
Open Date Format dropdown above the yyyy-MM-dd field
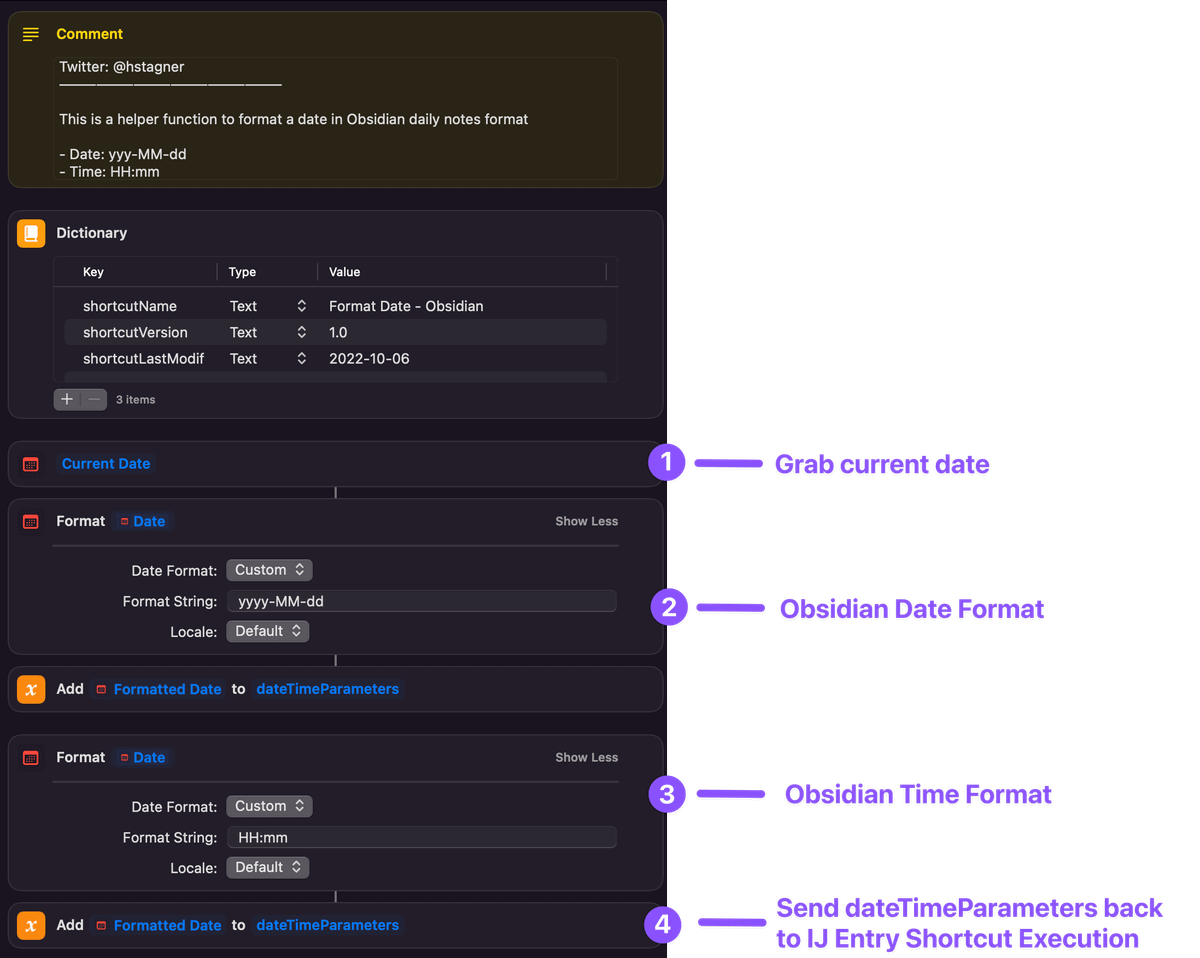pyautogui.click(x=269, y=570)
